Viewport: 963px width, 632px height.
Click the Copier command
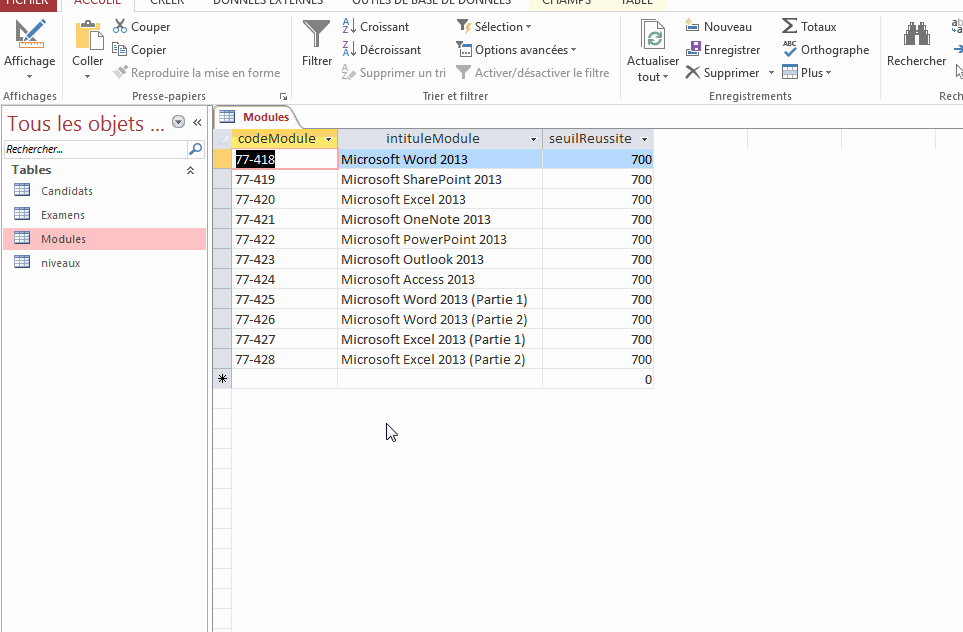tap(139, 50)
